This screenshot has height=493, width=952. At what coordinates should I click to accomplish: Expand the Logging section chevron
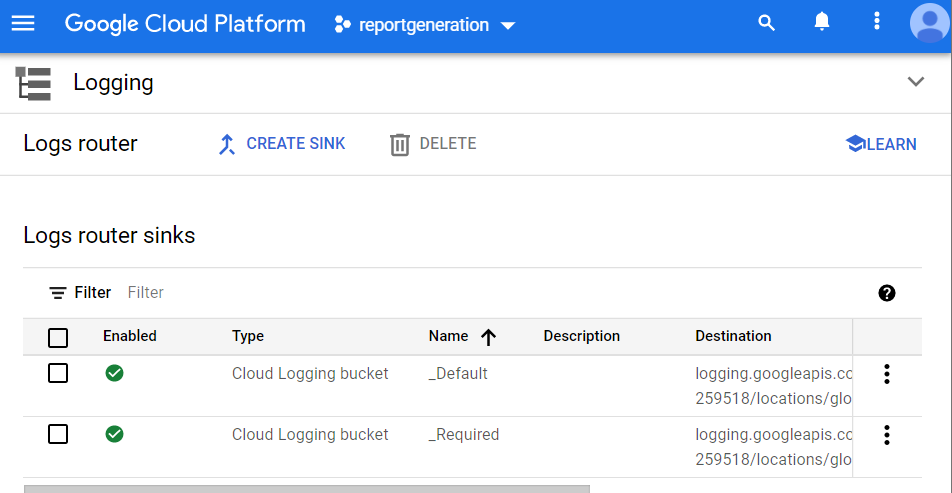point(915,82)
